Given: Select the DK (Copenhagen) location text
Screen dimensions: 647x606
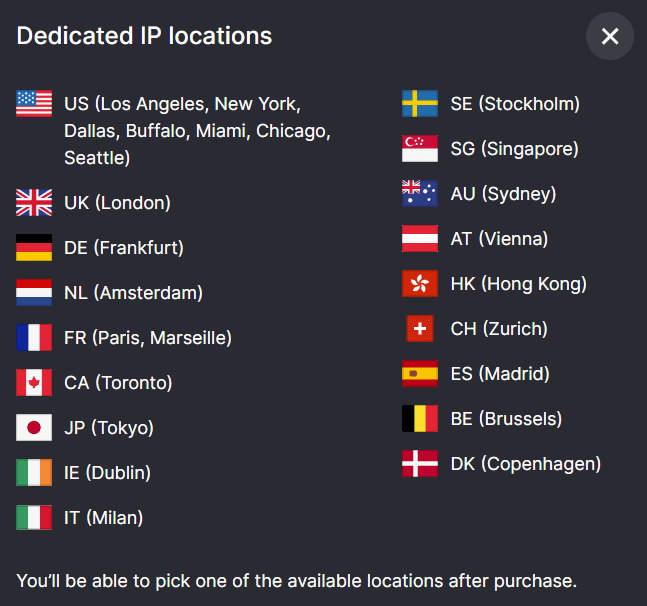Looking at the screenshot, I should [526, 464].
